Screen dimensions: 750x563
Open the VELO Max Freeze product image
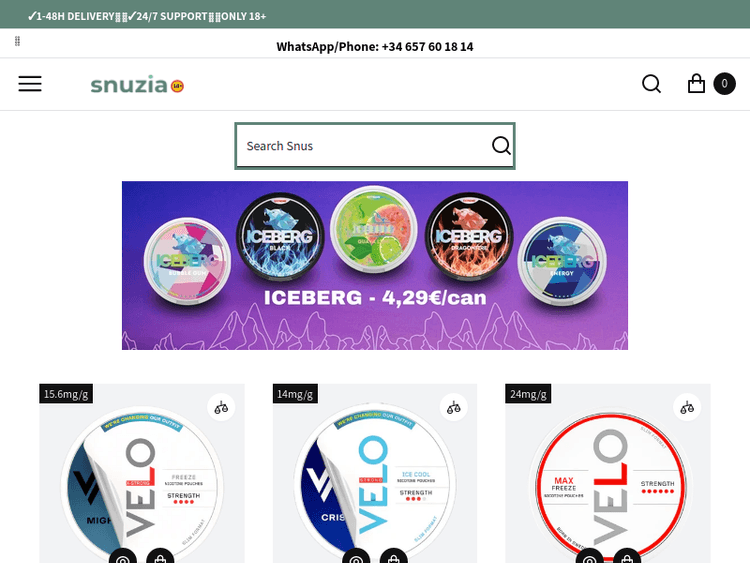(x=607, y=483)
